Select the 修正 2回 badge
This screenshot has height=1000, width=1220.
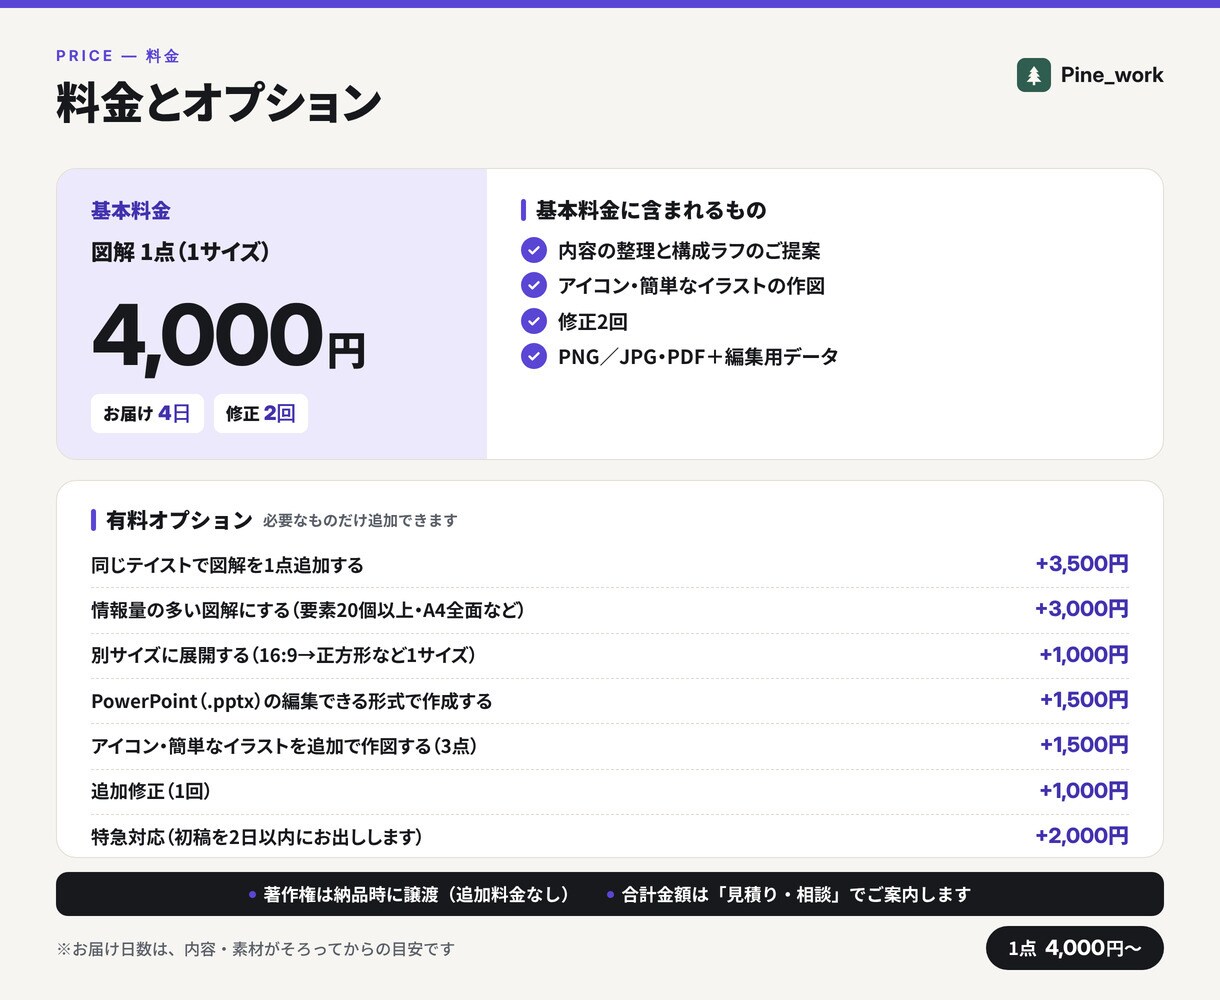261,413
